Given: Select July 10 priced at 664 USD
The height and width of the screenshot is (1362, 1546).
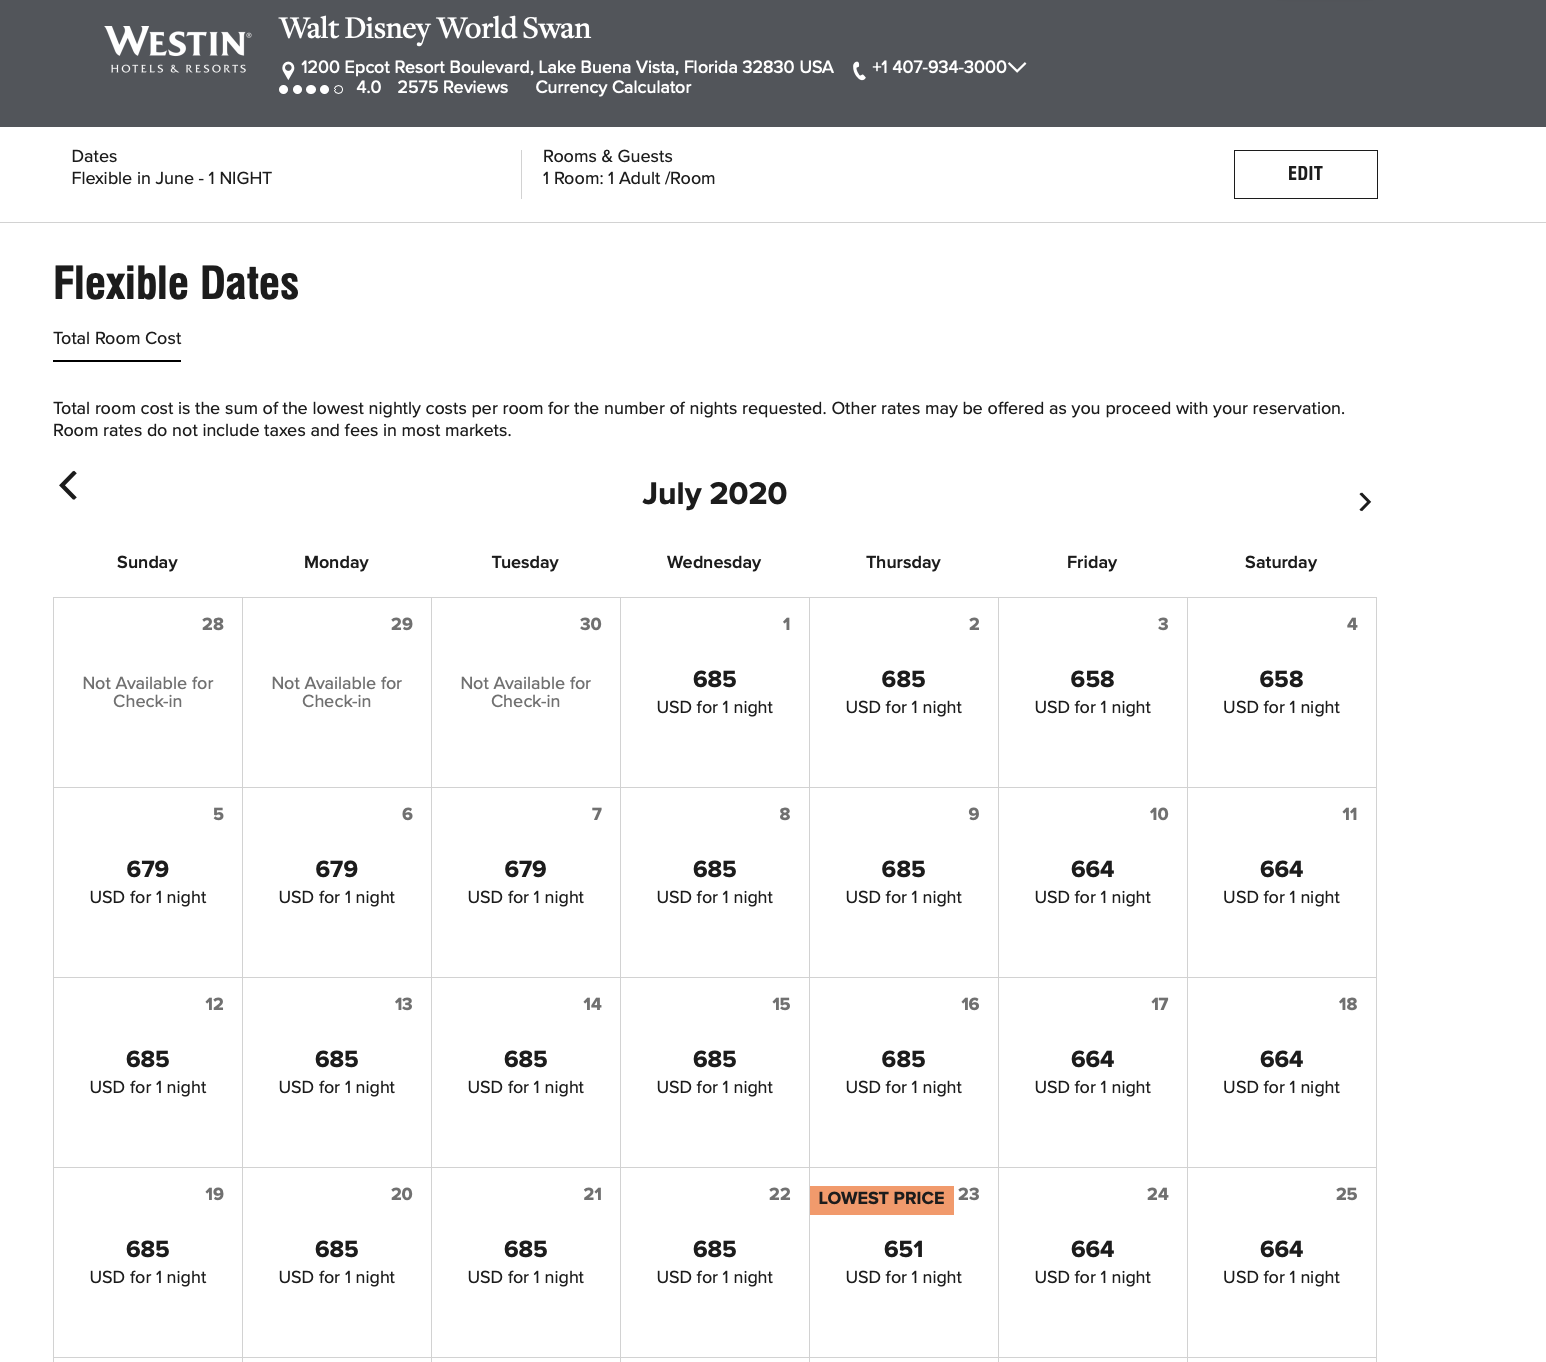Looking at the screenshot, I should (x=1092, y=882).
